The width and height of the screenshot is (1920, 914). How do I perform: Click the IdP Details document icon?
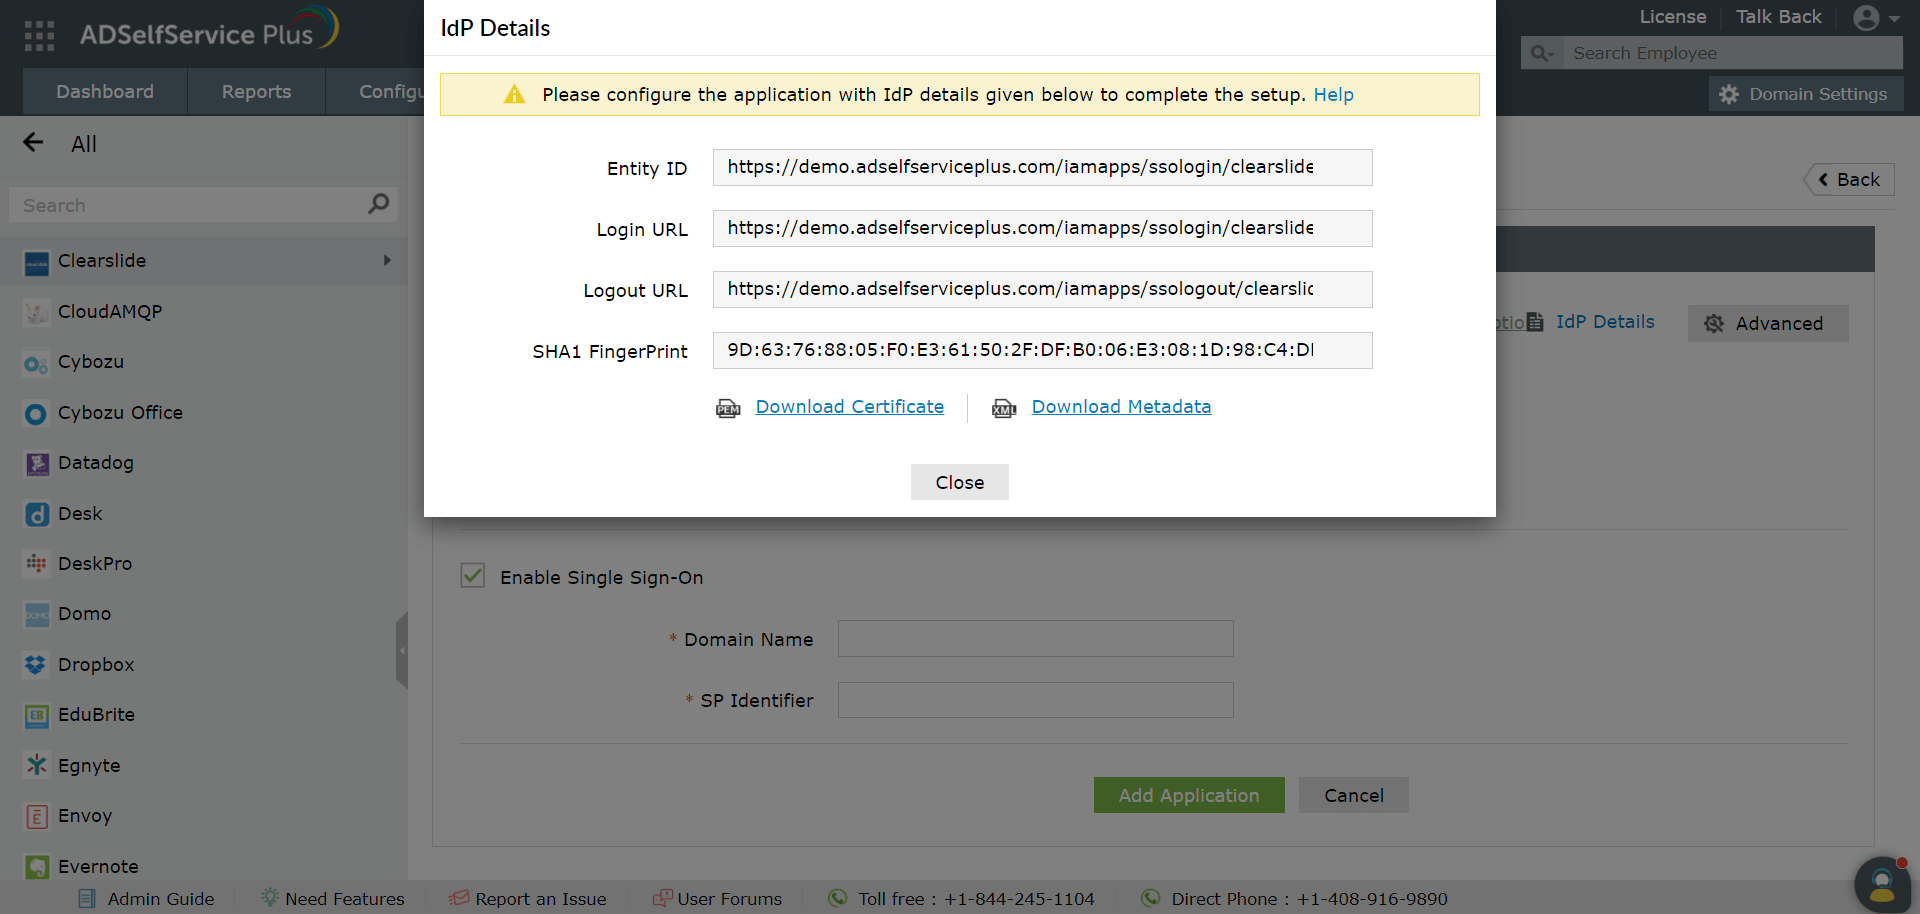click(1535, 322)
